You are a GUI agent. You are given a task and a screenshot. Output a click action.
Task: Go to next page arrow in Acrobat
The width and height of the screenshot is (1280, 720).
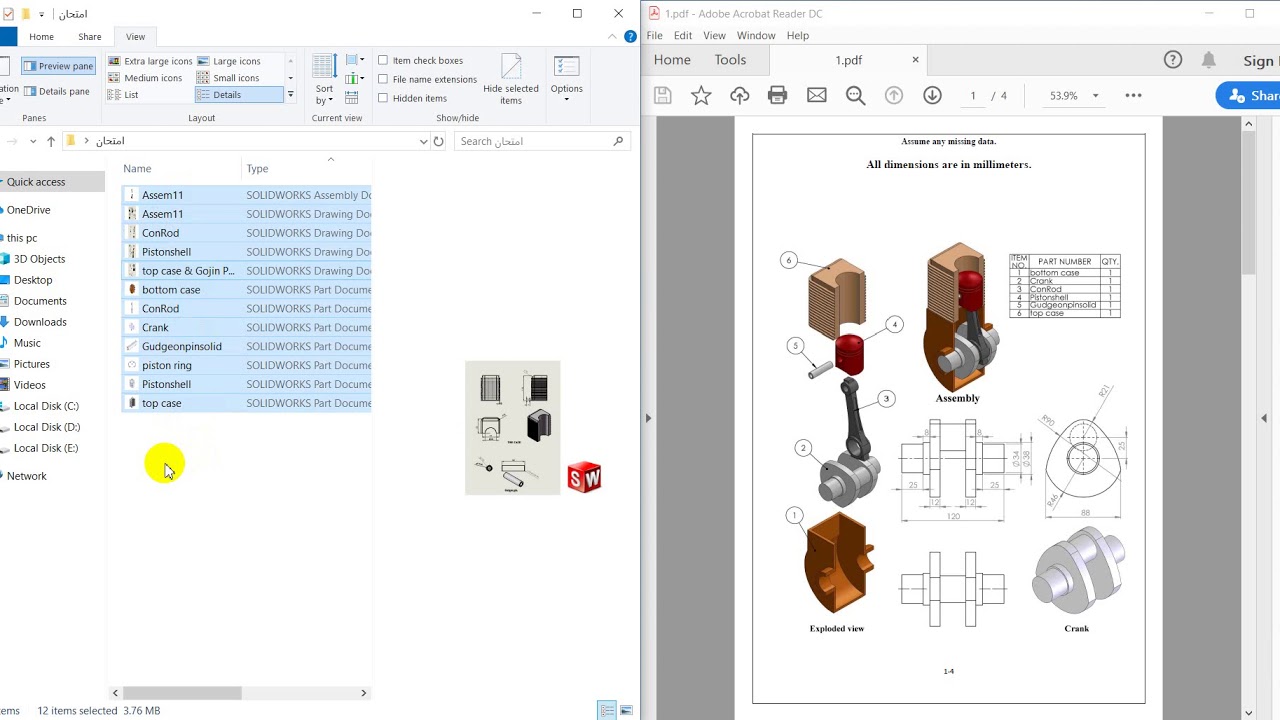tap(932, 96)
